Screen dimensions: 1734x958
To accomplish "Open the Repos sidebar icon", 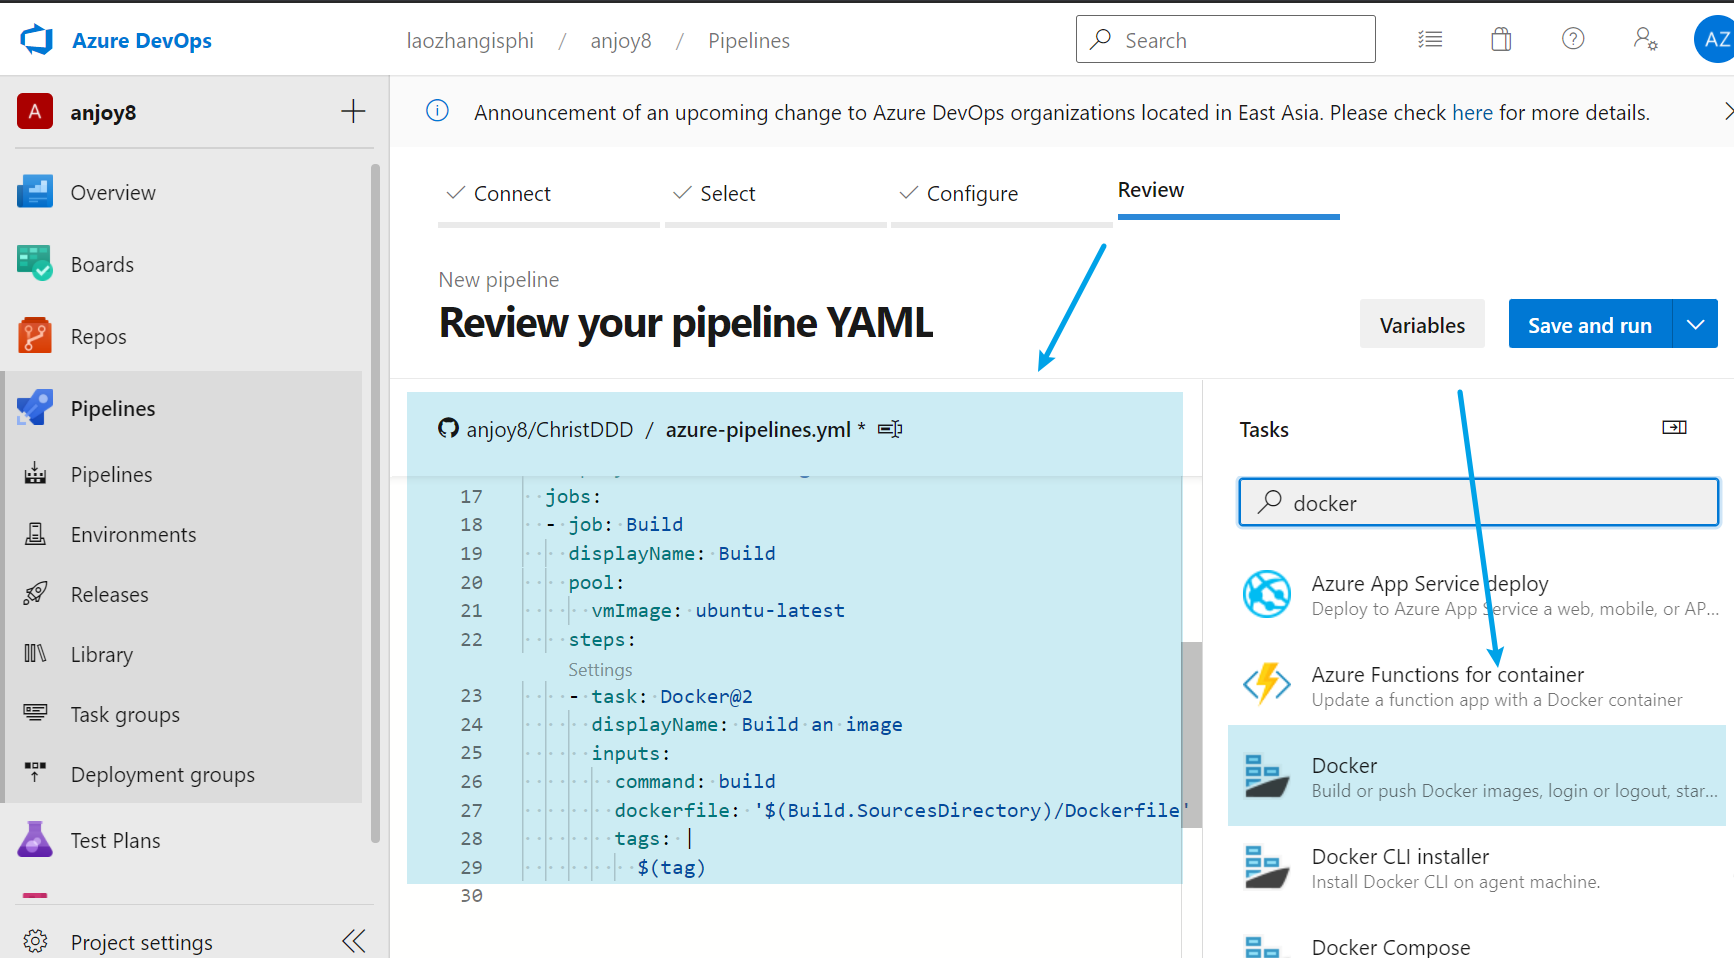I will [35, 336].
